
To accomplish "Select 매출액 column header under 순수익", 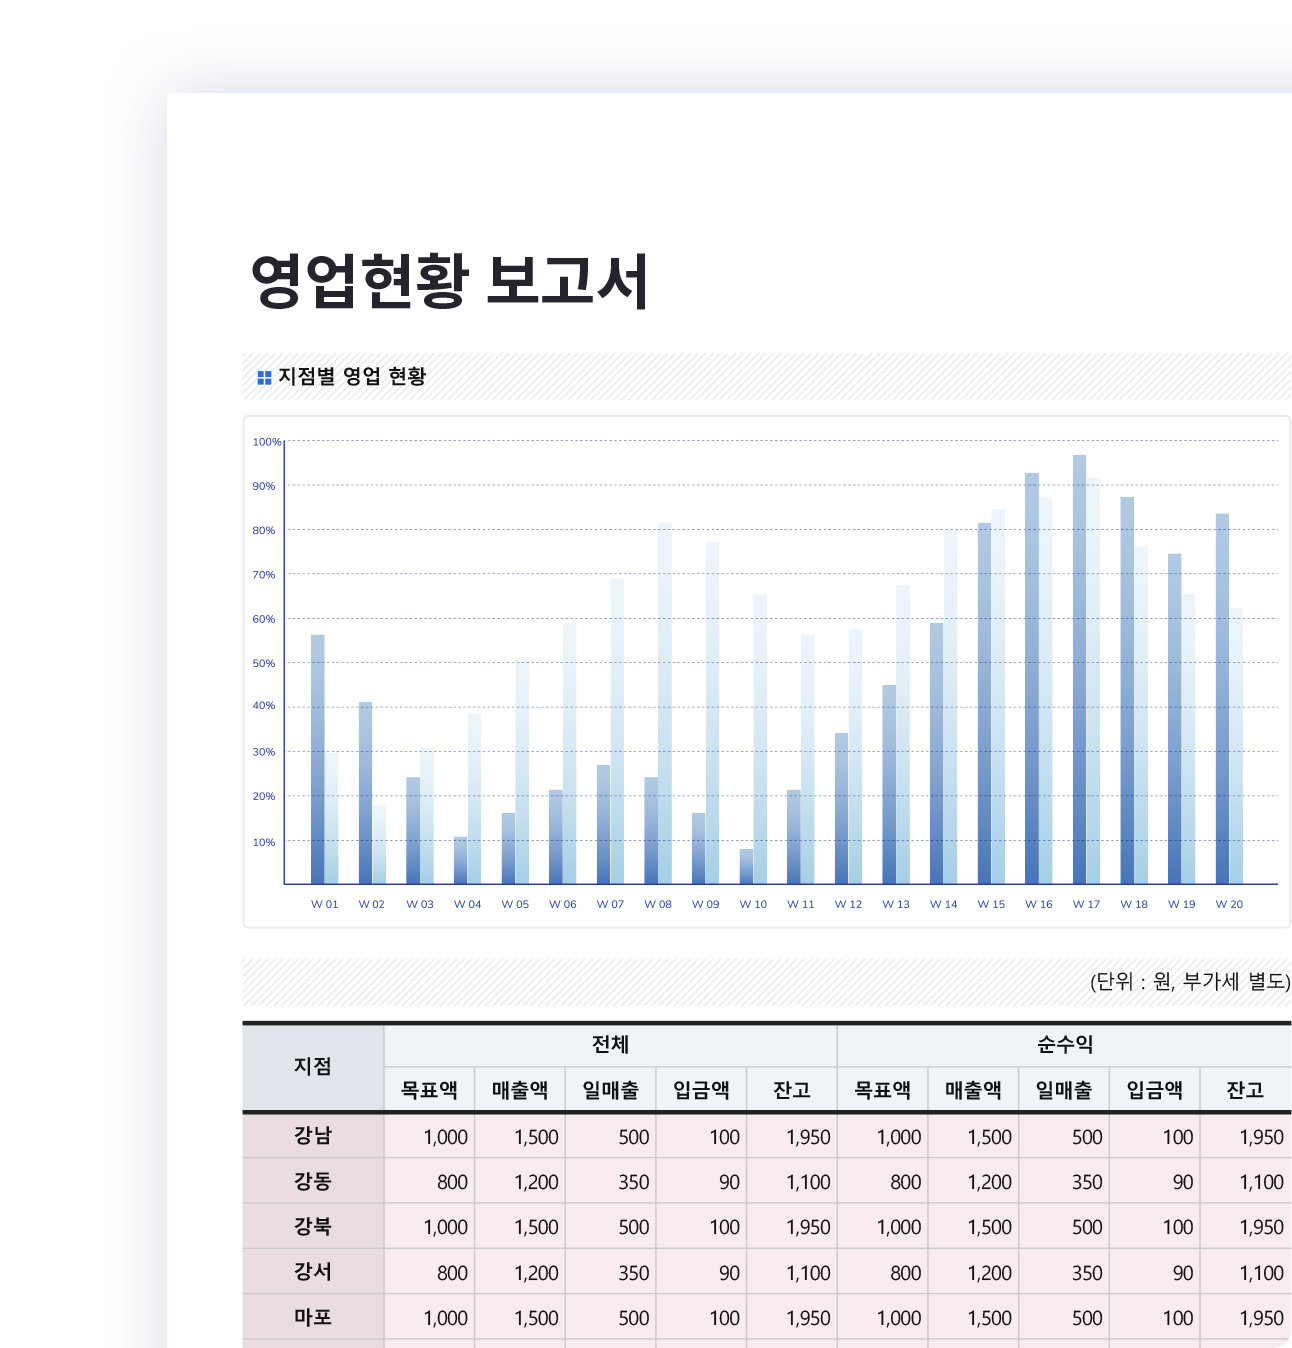I will pyautogui.click(x=973, y=1089).
